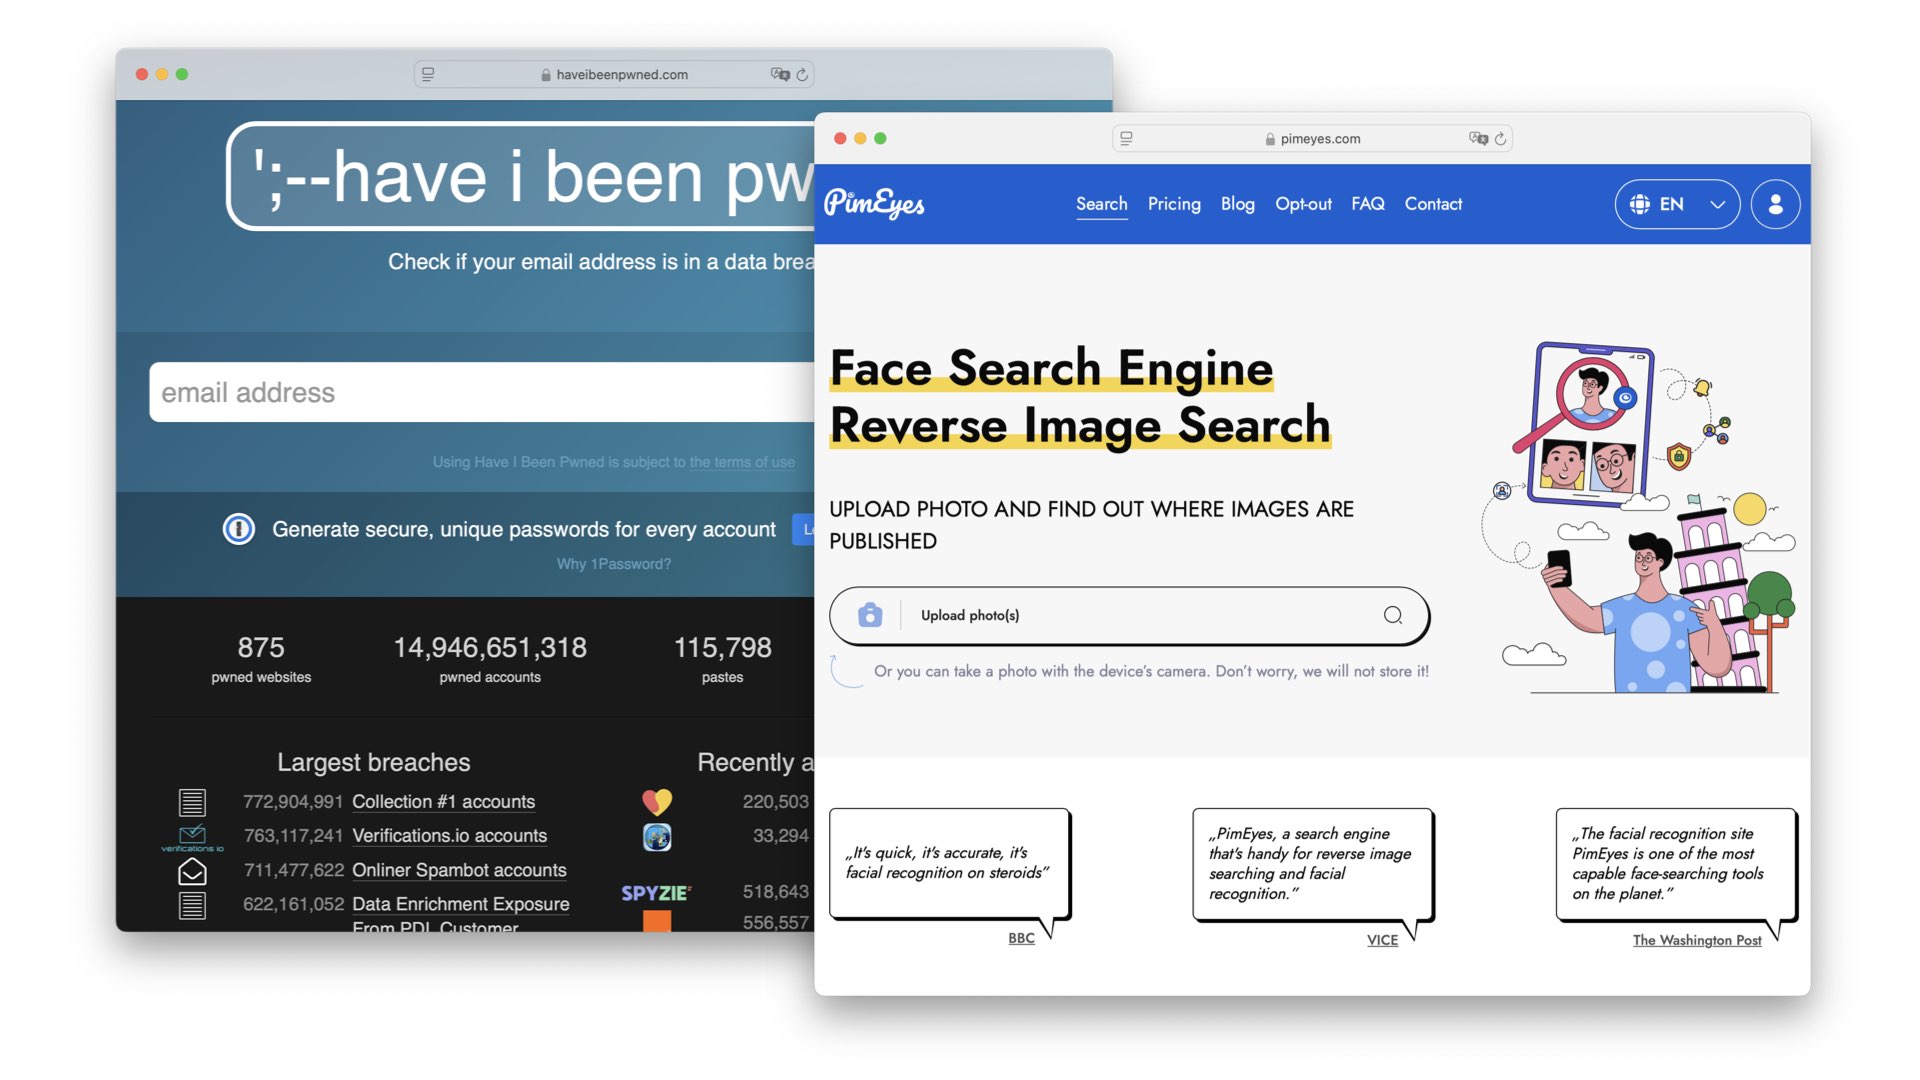1920x1080 pixels.
Task: Click the '220,503' recently added count
Action: [x=775, y=802]
